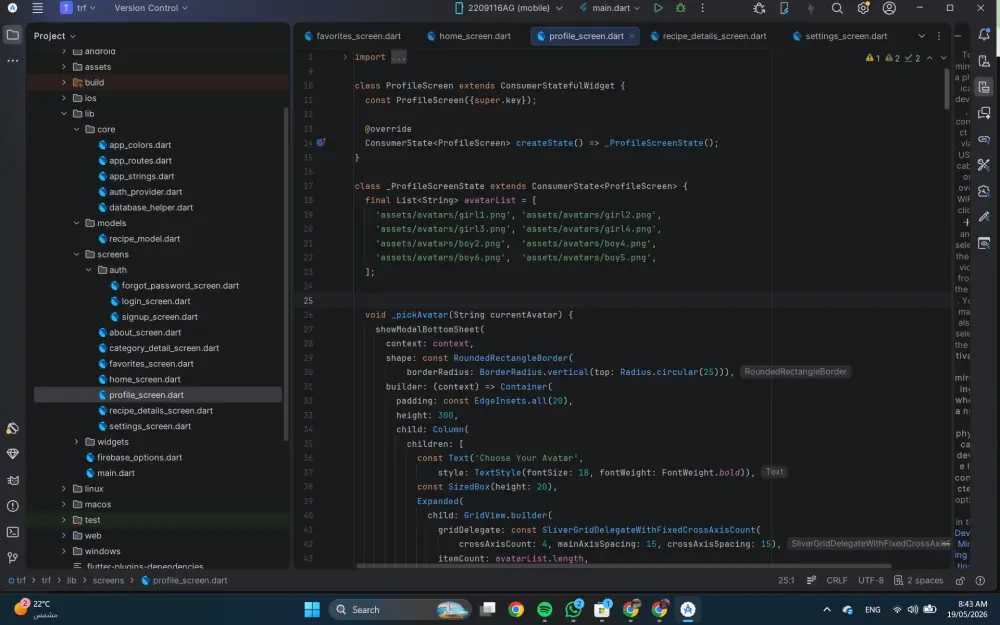Open the Notifications bell icon
This screenshot has height=625, width=1000.
[x=984, y=35]
